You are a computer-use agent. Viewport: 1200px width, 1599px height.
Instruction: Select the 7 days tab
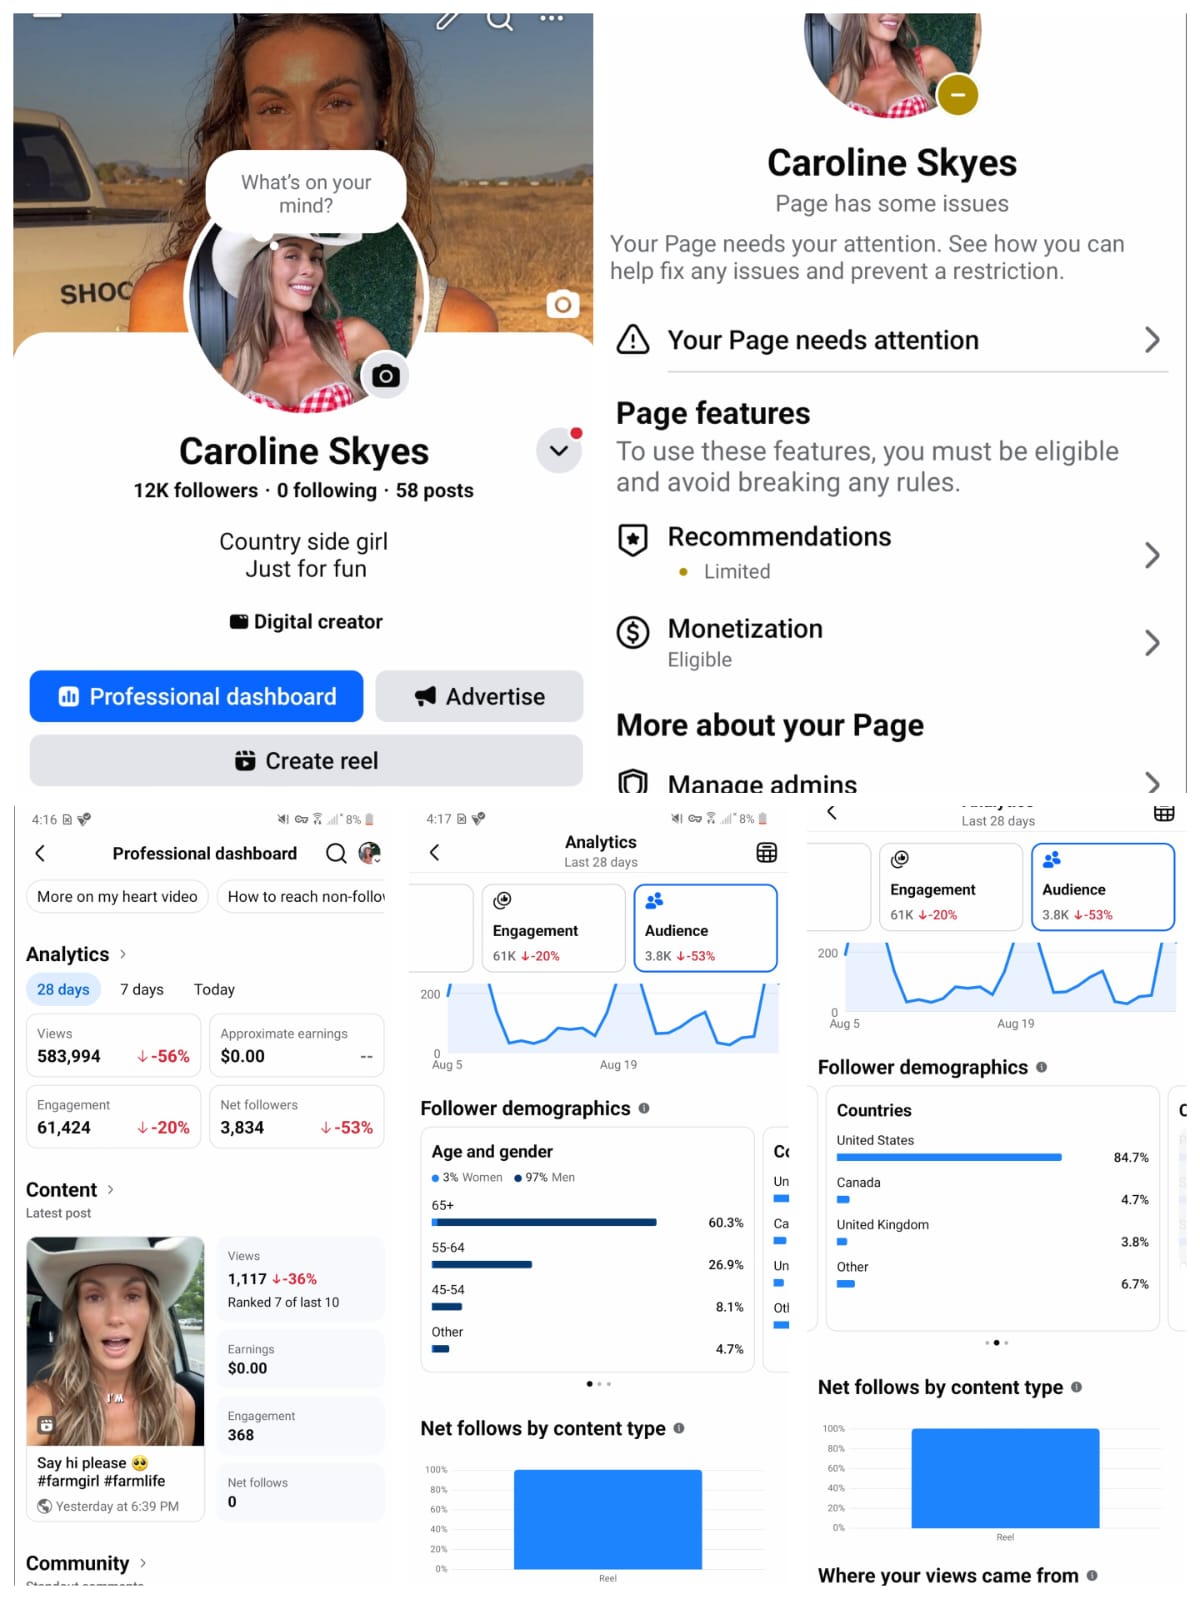pos(142,989)
